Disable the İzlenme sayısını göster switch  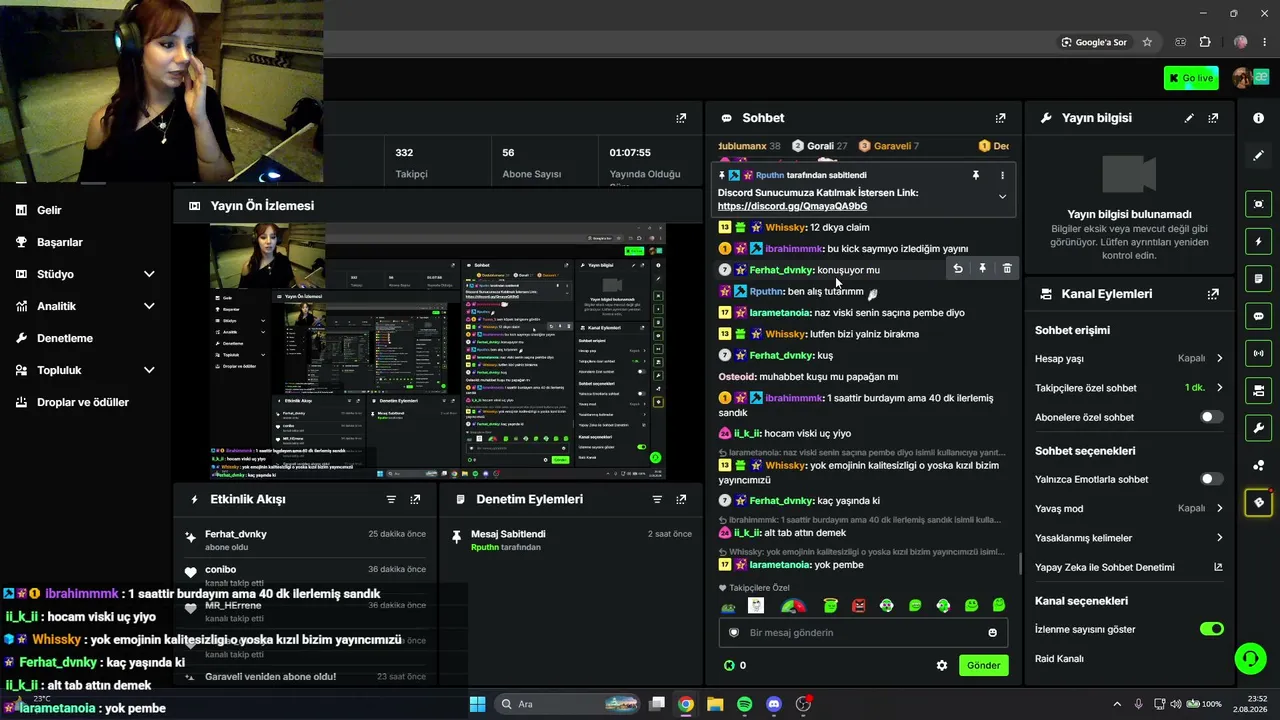point(1211,629)
